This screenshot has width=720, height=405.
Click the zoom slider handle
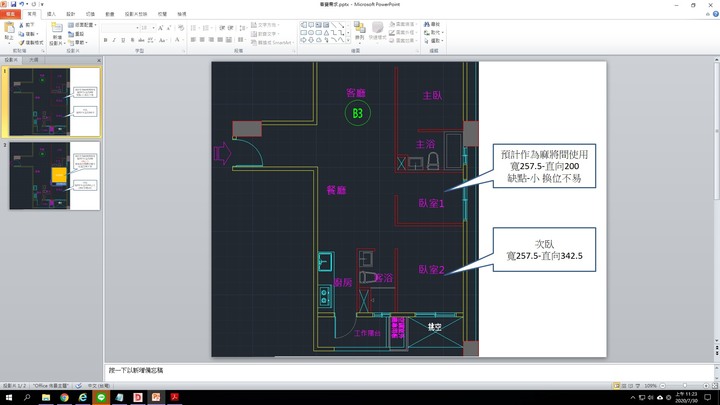click(x=685, y=386)
